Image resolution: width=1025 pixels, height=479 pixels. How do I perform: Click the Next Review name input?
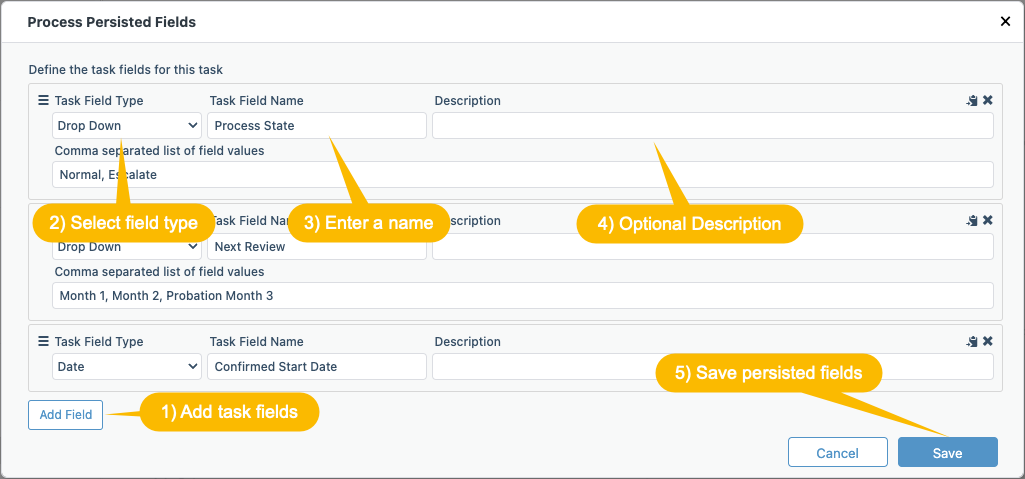coord(317,246)
